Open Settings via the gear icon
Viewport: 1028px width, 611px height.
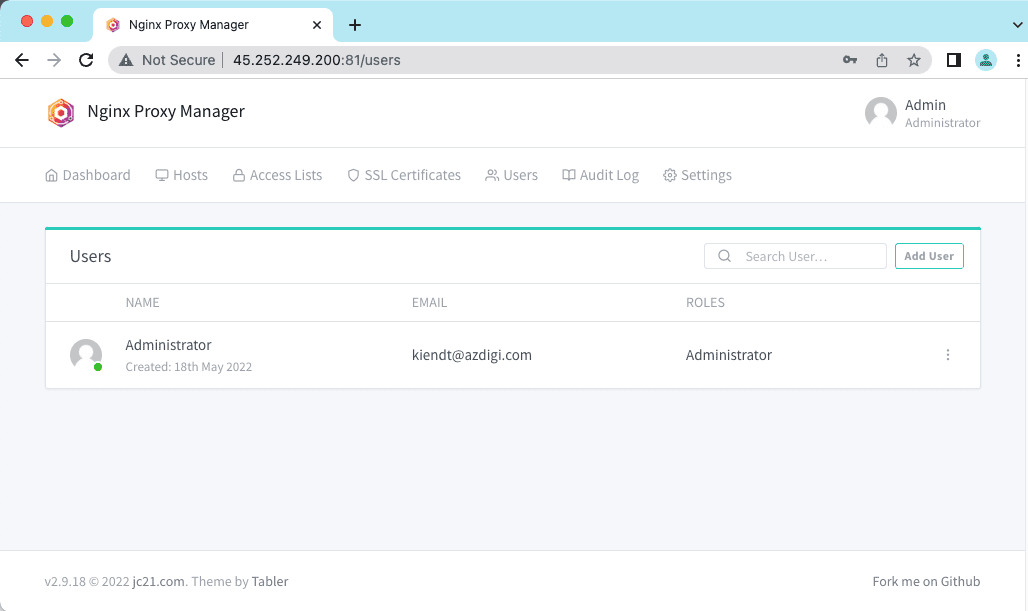pyautogui.click(x=668, y=175)
